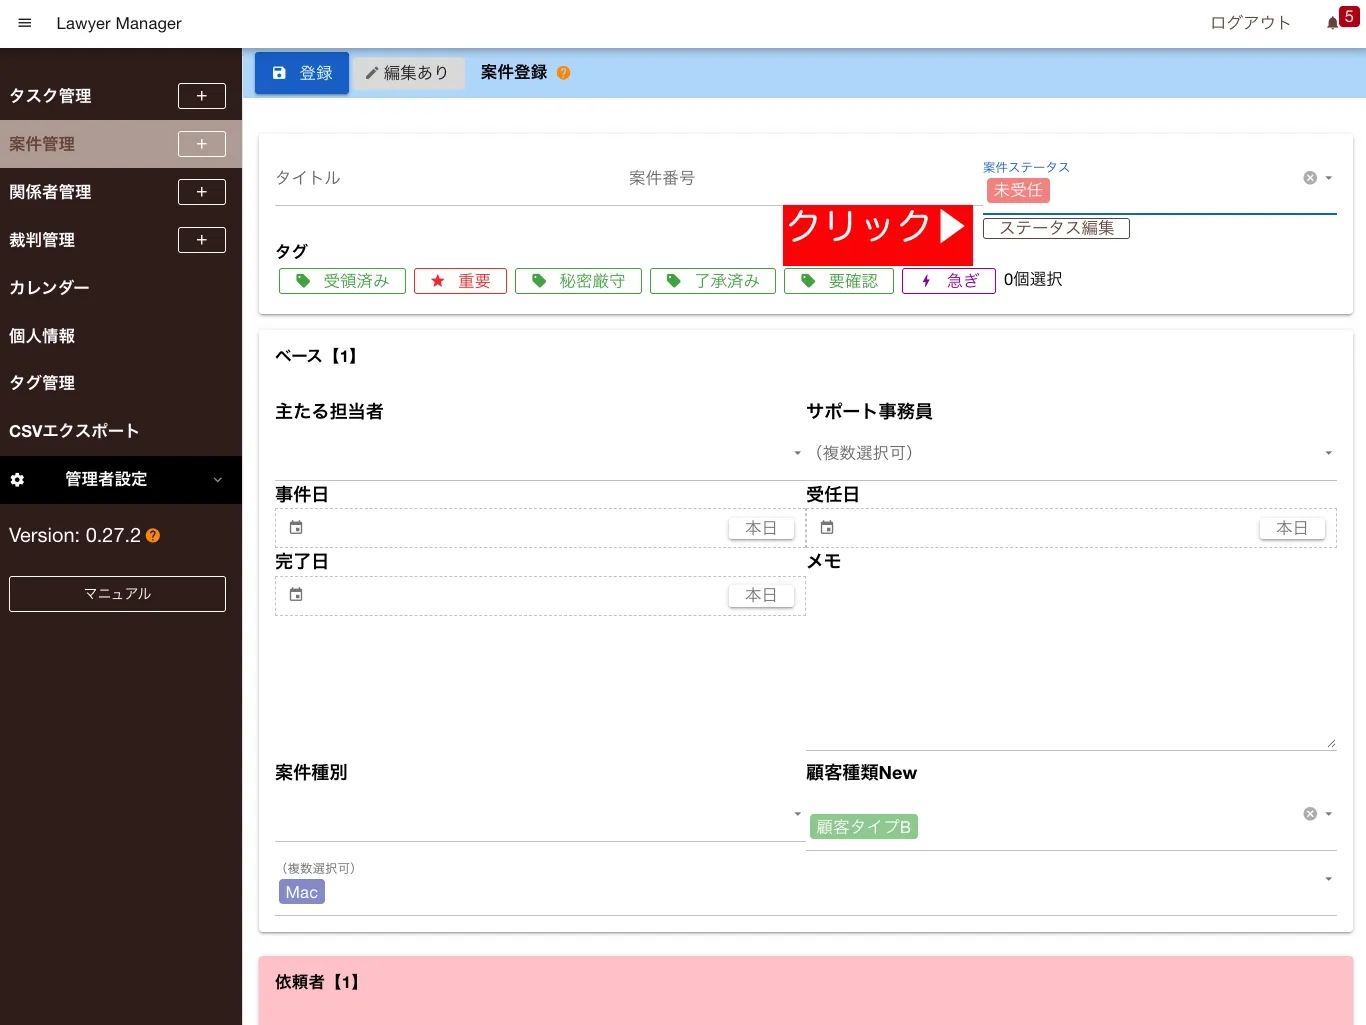
Task: Click the help icon beside 案件登録
Action: click(x=564, y=73)
